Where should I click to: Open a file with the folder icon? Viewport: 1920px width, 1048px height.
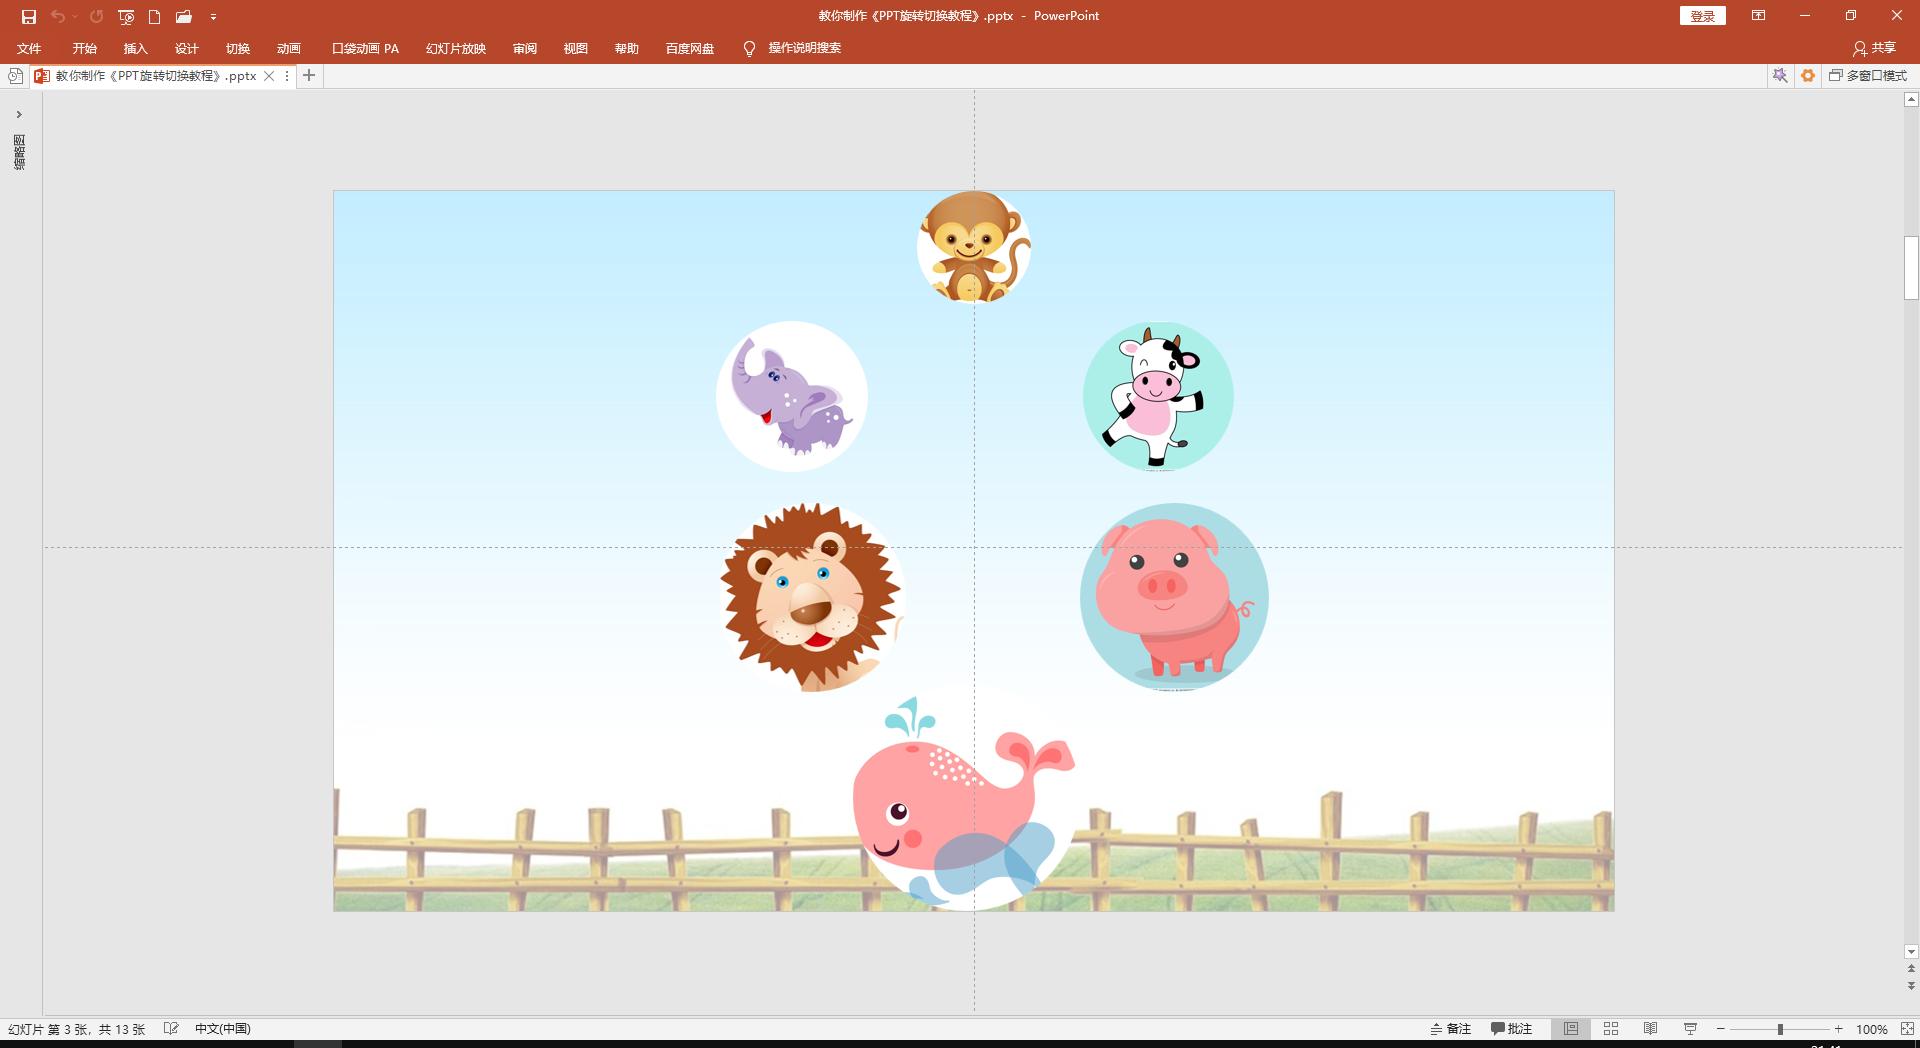184,17
